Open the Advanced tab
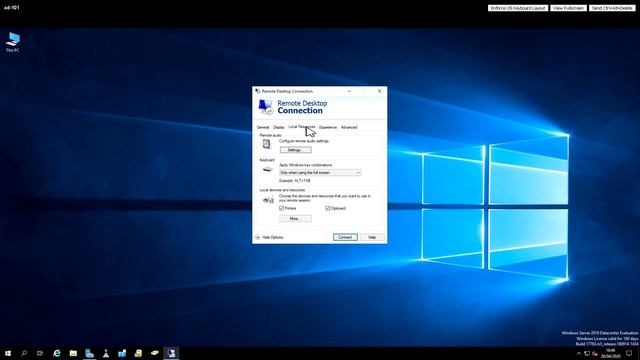 (349, 127)
